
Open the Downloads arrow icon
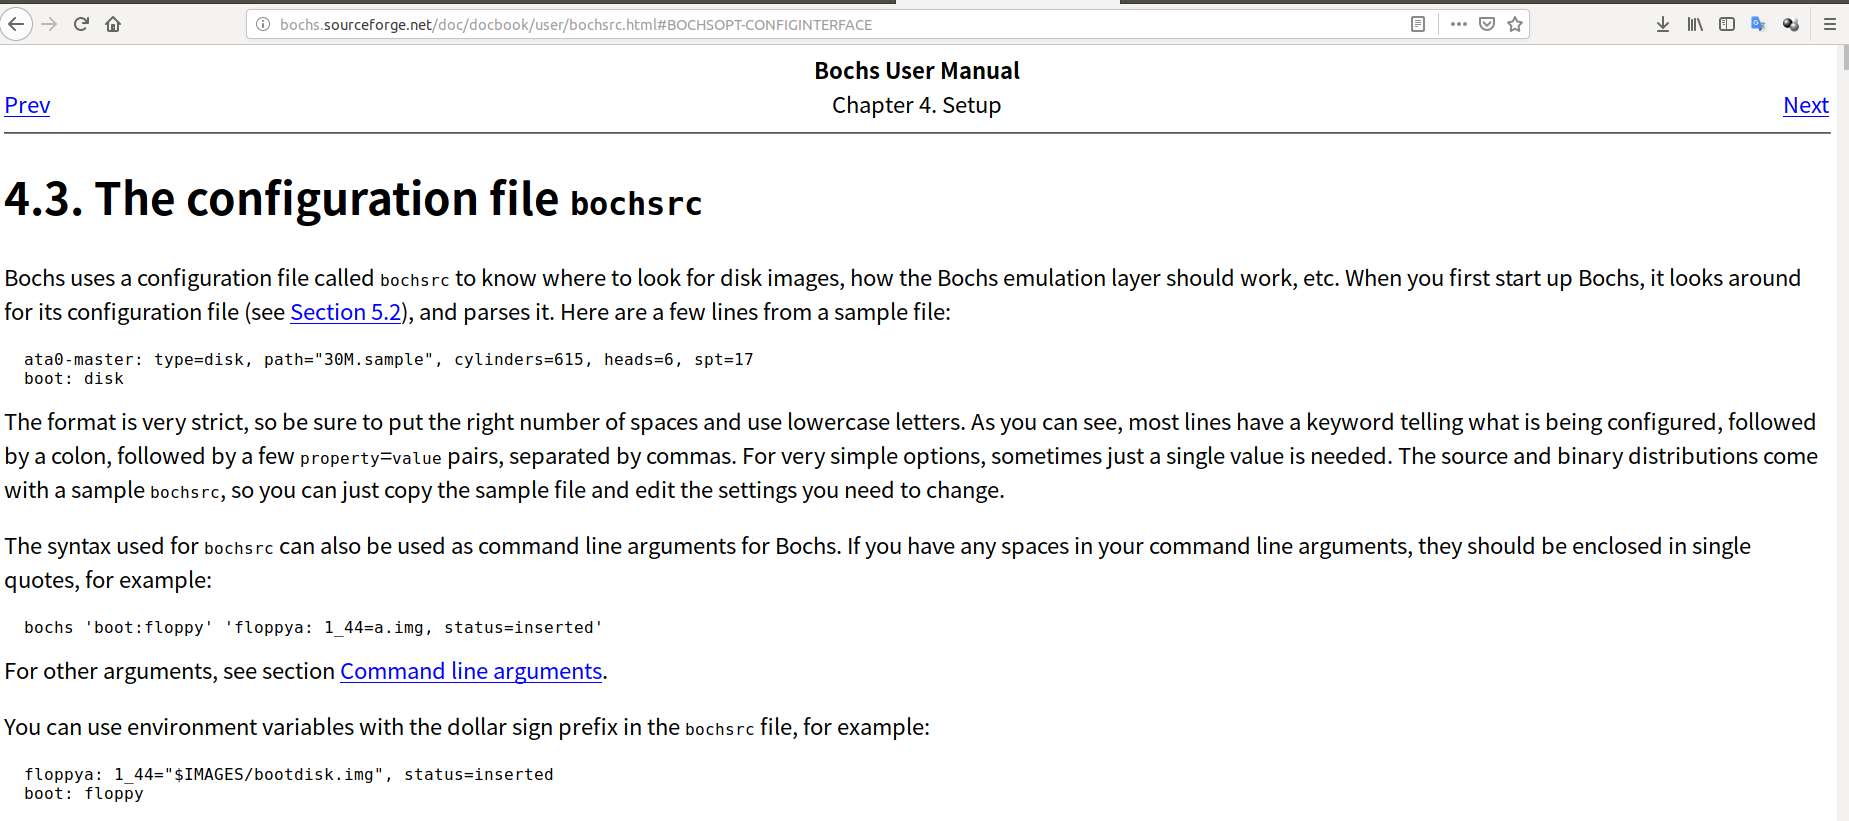click(1662, 24)
